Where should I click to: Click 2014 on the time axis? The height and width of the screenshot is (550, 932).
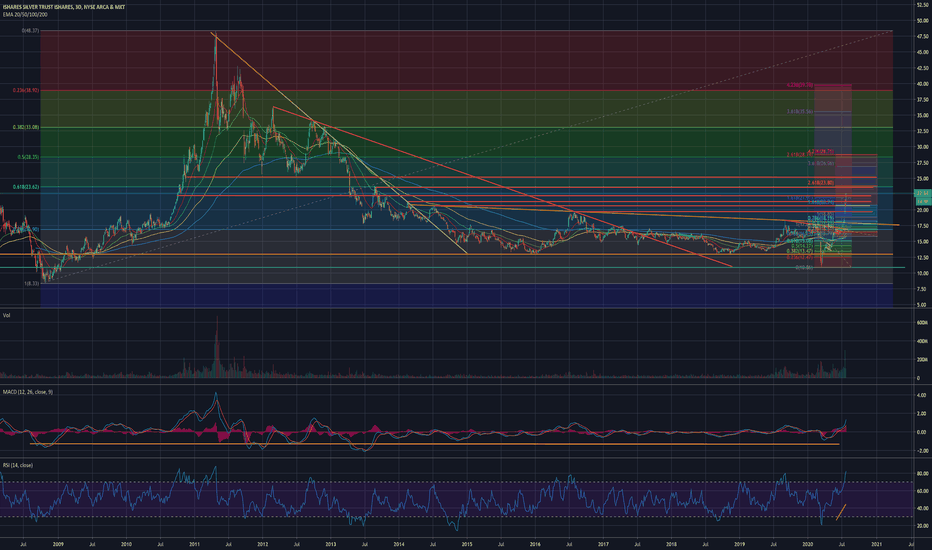click(399, 543)
